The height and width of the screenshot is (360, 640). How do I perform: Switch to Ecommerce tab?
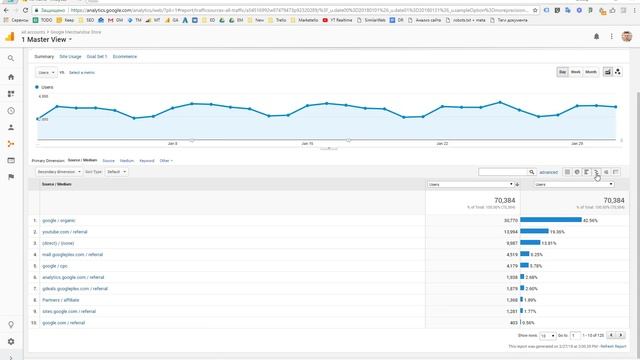(125, 57)
